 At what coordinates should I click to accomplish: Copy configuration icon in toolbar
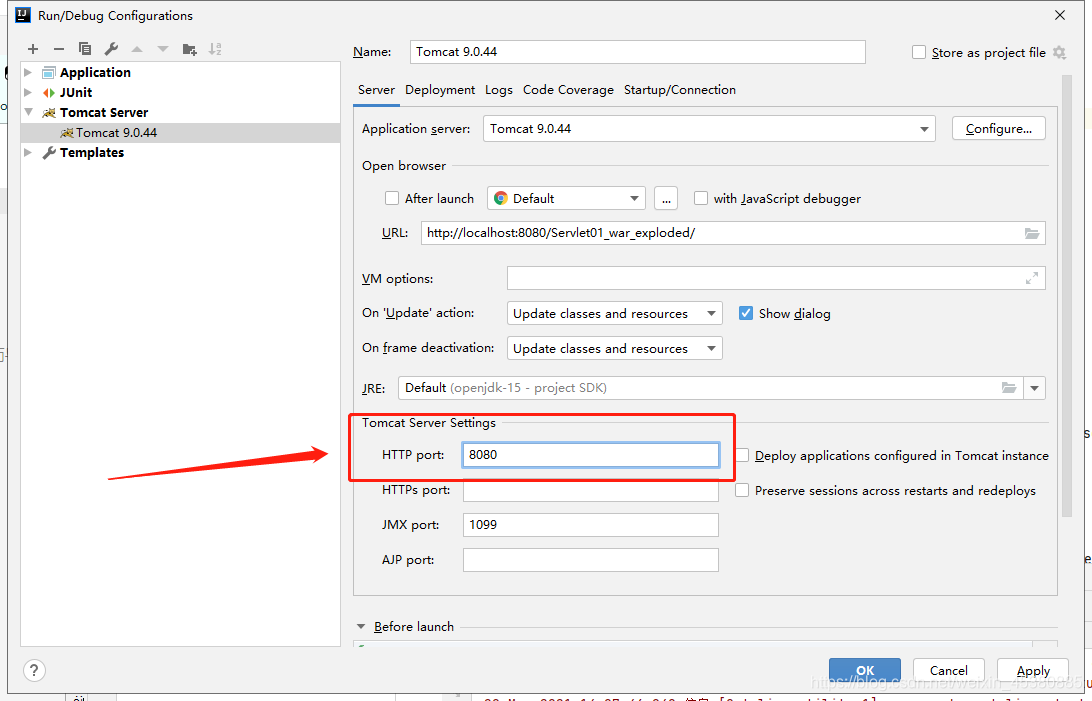tap(85, 49)
